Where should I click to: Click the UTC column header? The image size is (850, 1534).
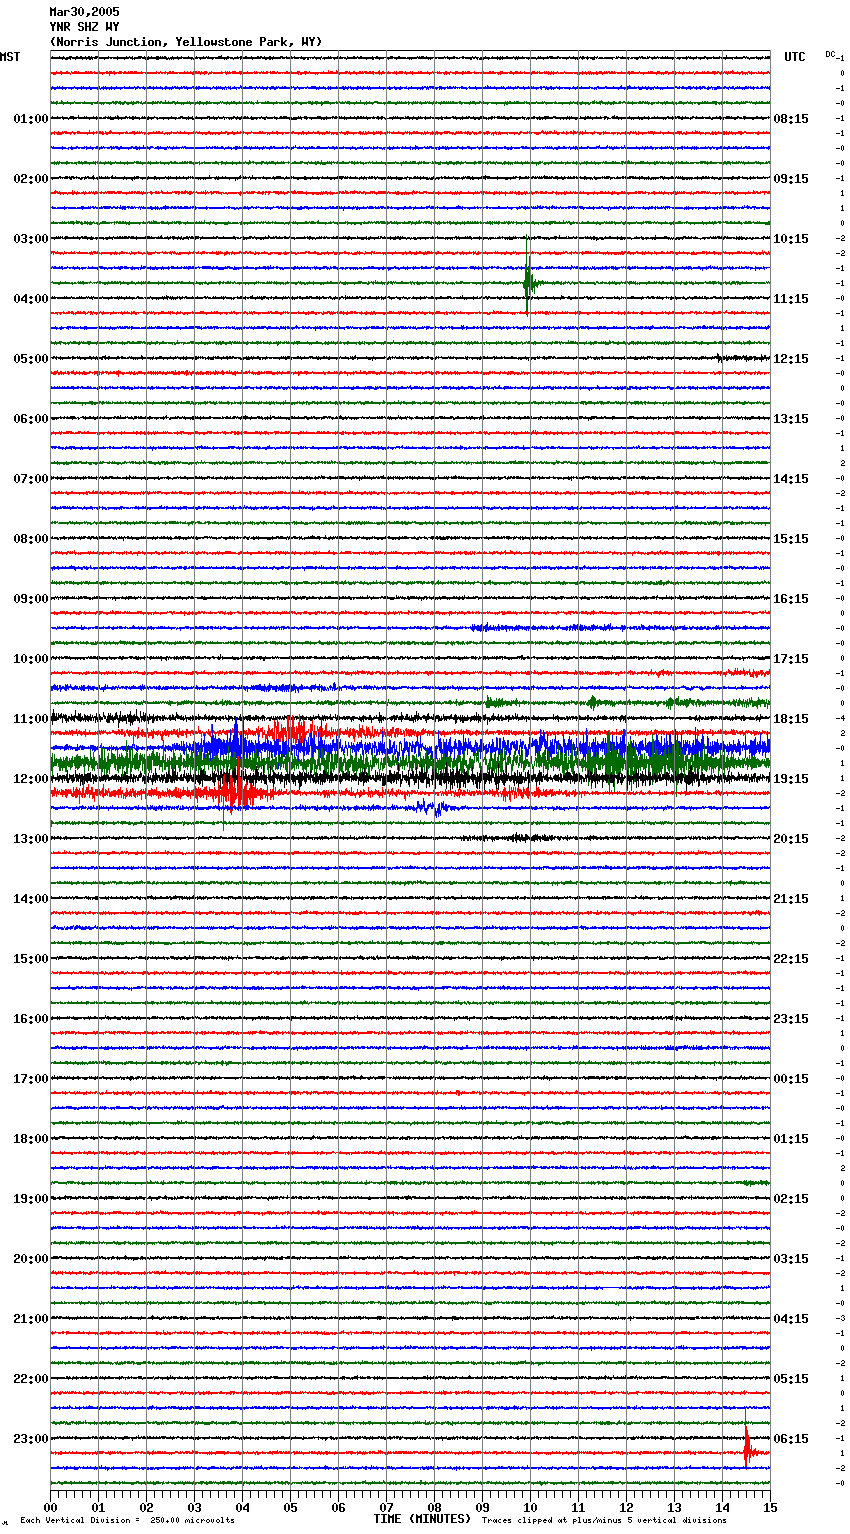click(794, 57)
